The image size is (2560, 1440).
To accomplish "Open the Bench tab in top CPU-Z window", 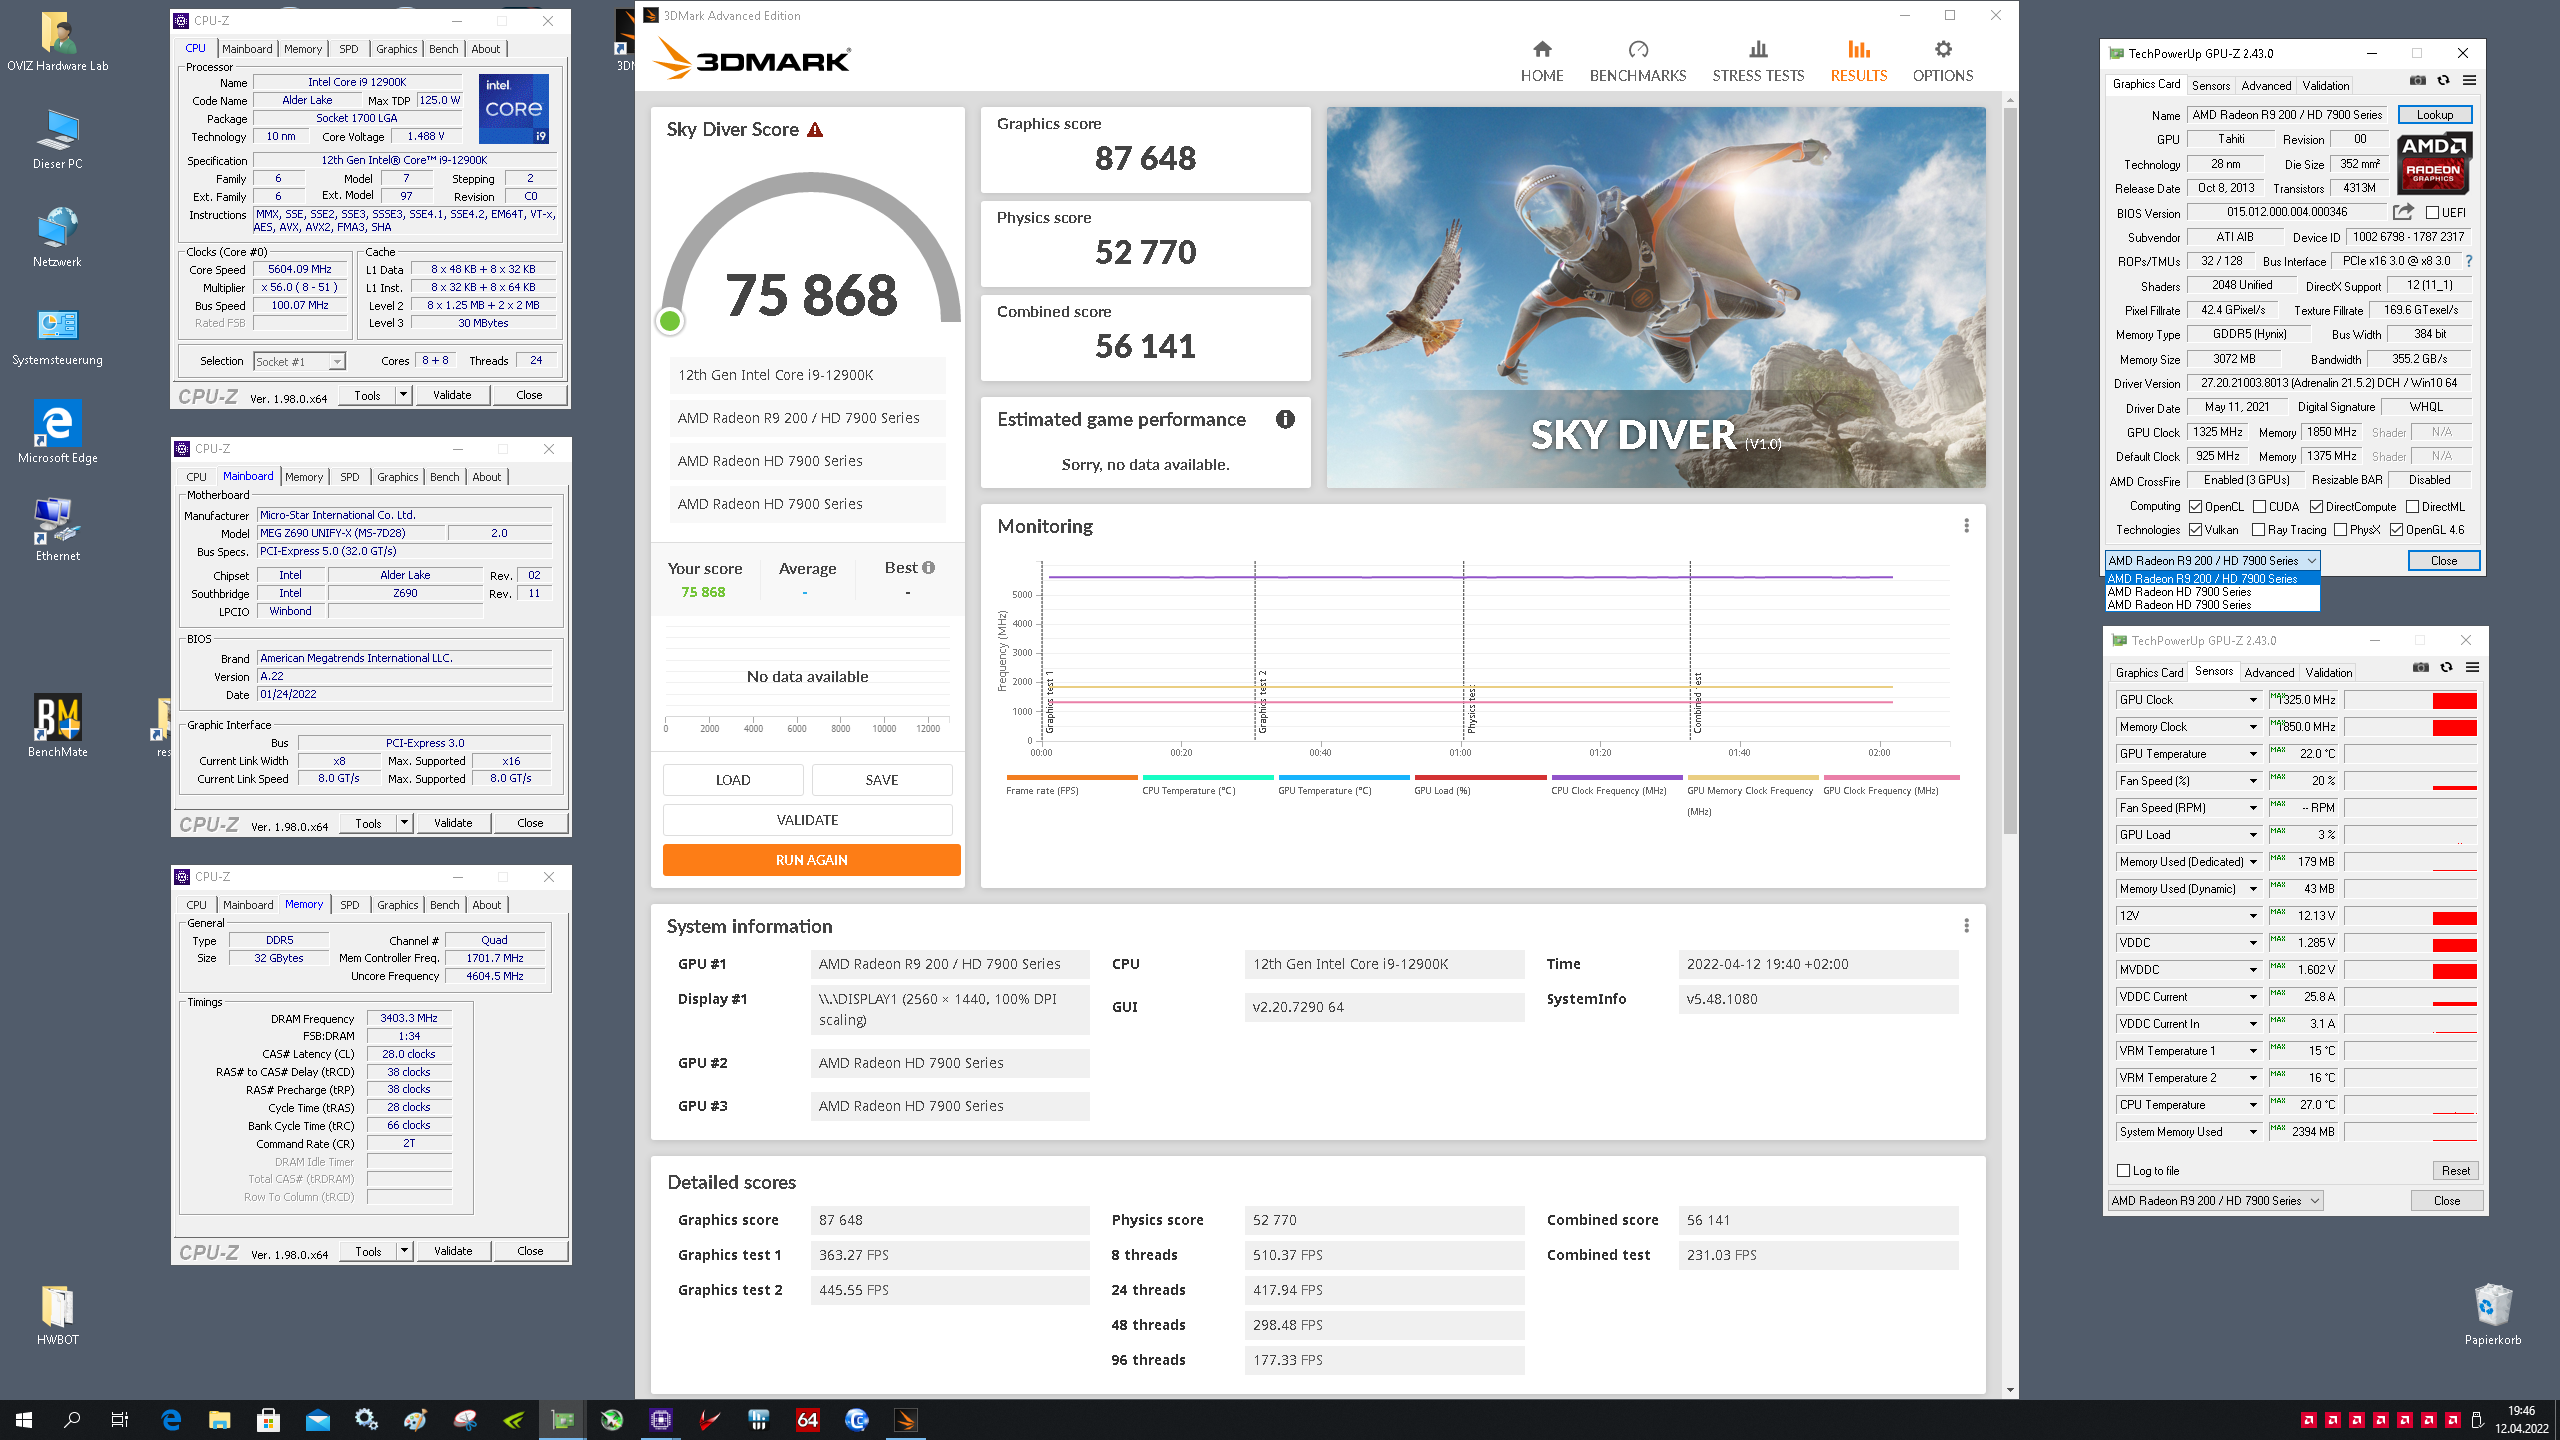I will [x=443, y=49].
